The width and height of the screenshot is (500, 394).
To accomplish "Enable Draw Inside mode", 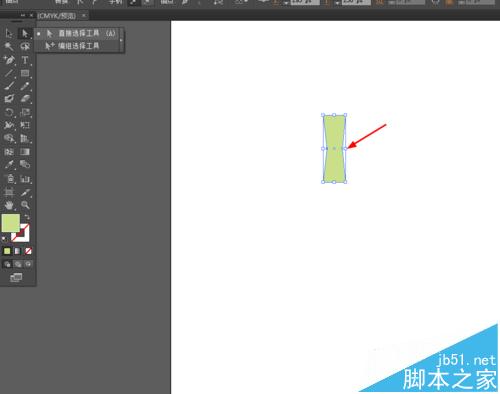I will [28, 264].
